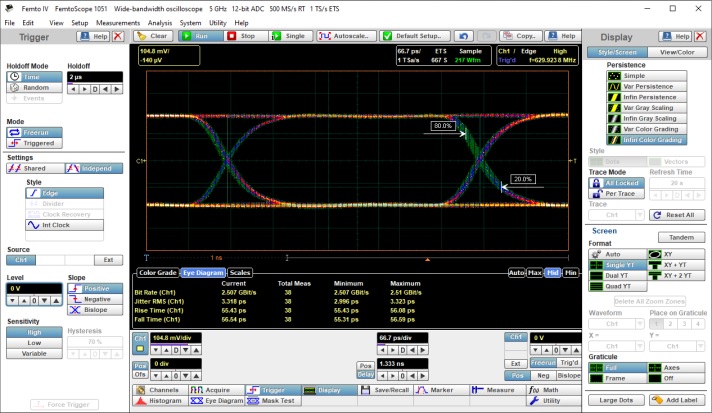Select Random holdoff mode
Viewport: 712px width, 413px height.
click(x=35, y=87)
